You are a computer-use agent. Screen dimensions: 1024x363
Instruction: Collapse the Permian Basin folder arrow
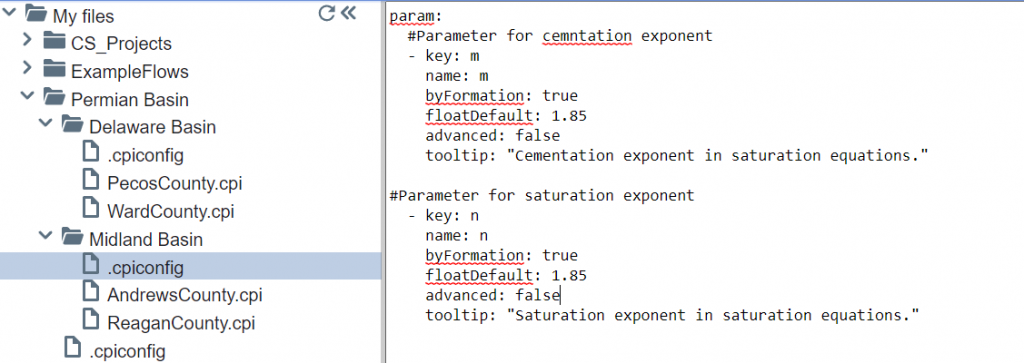(x=27, y=97)
